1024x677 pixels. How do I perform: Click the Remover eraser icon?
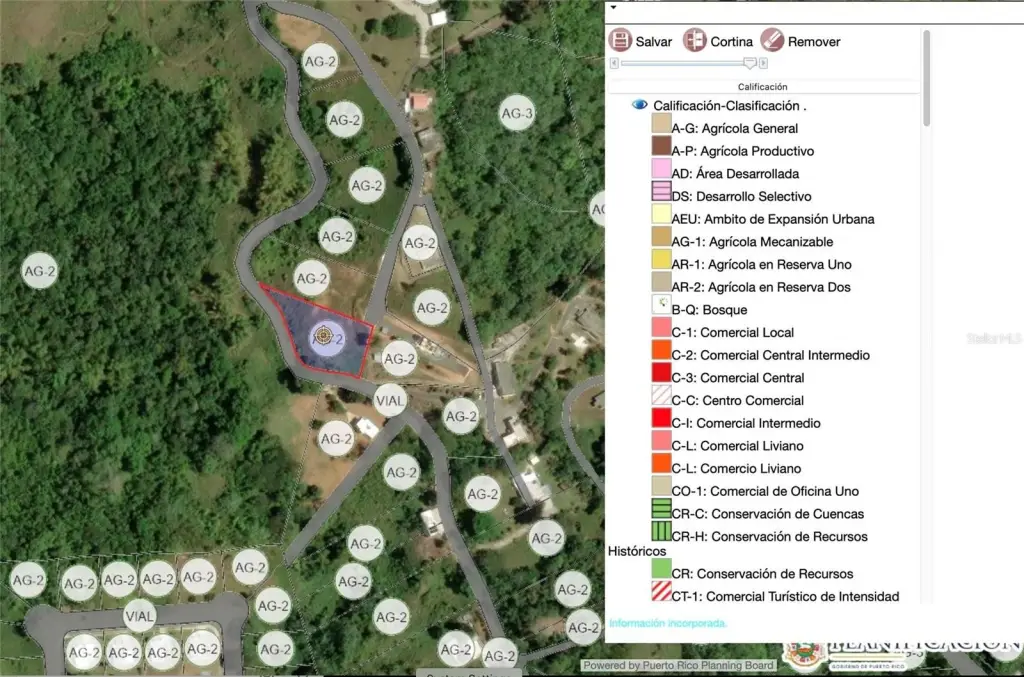click(772, 41)
